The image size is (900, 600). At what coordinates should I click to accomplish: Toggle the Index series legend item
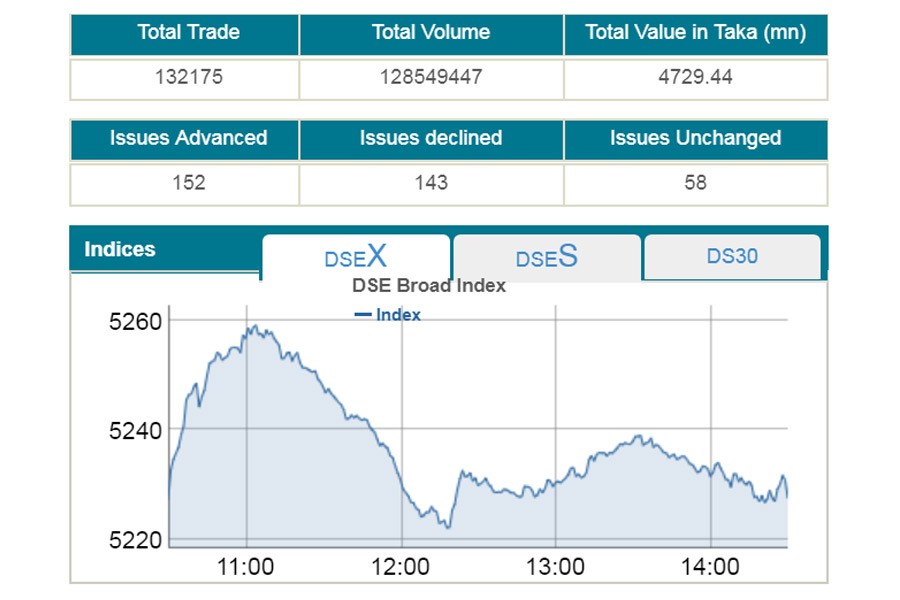click(388, 315)
